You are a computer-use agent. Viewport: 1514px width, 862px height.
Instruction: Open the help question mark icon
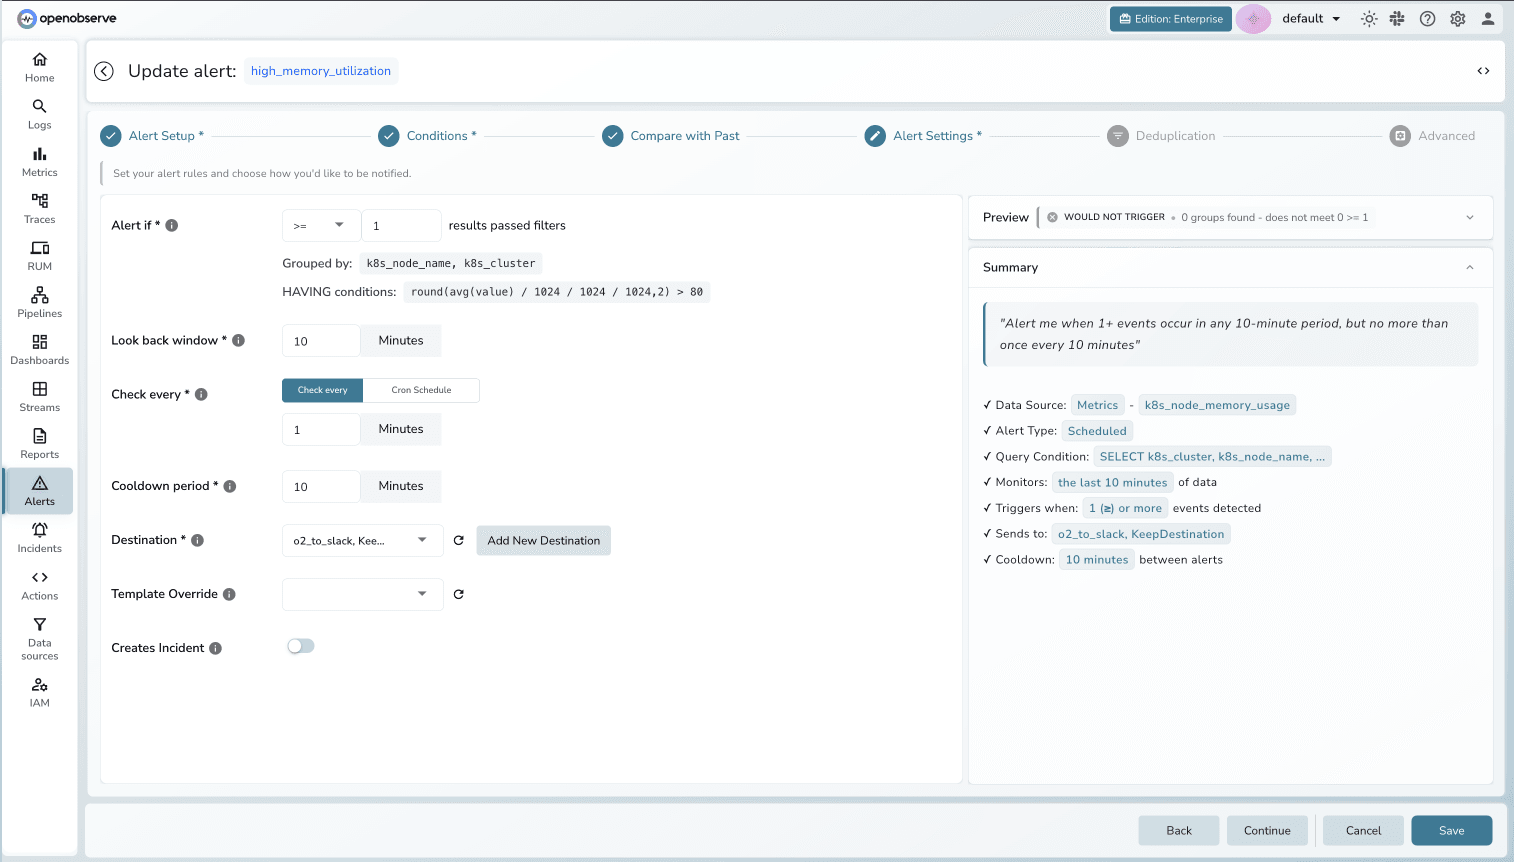point(1427,19)
